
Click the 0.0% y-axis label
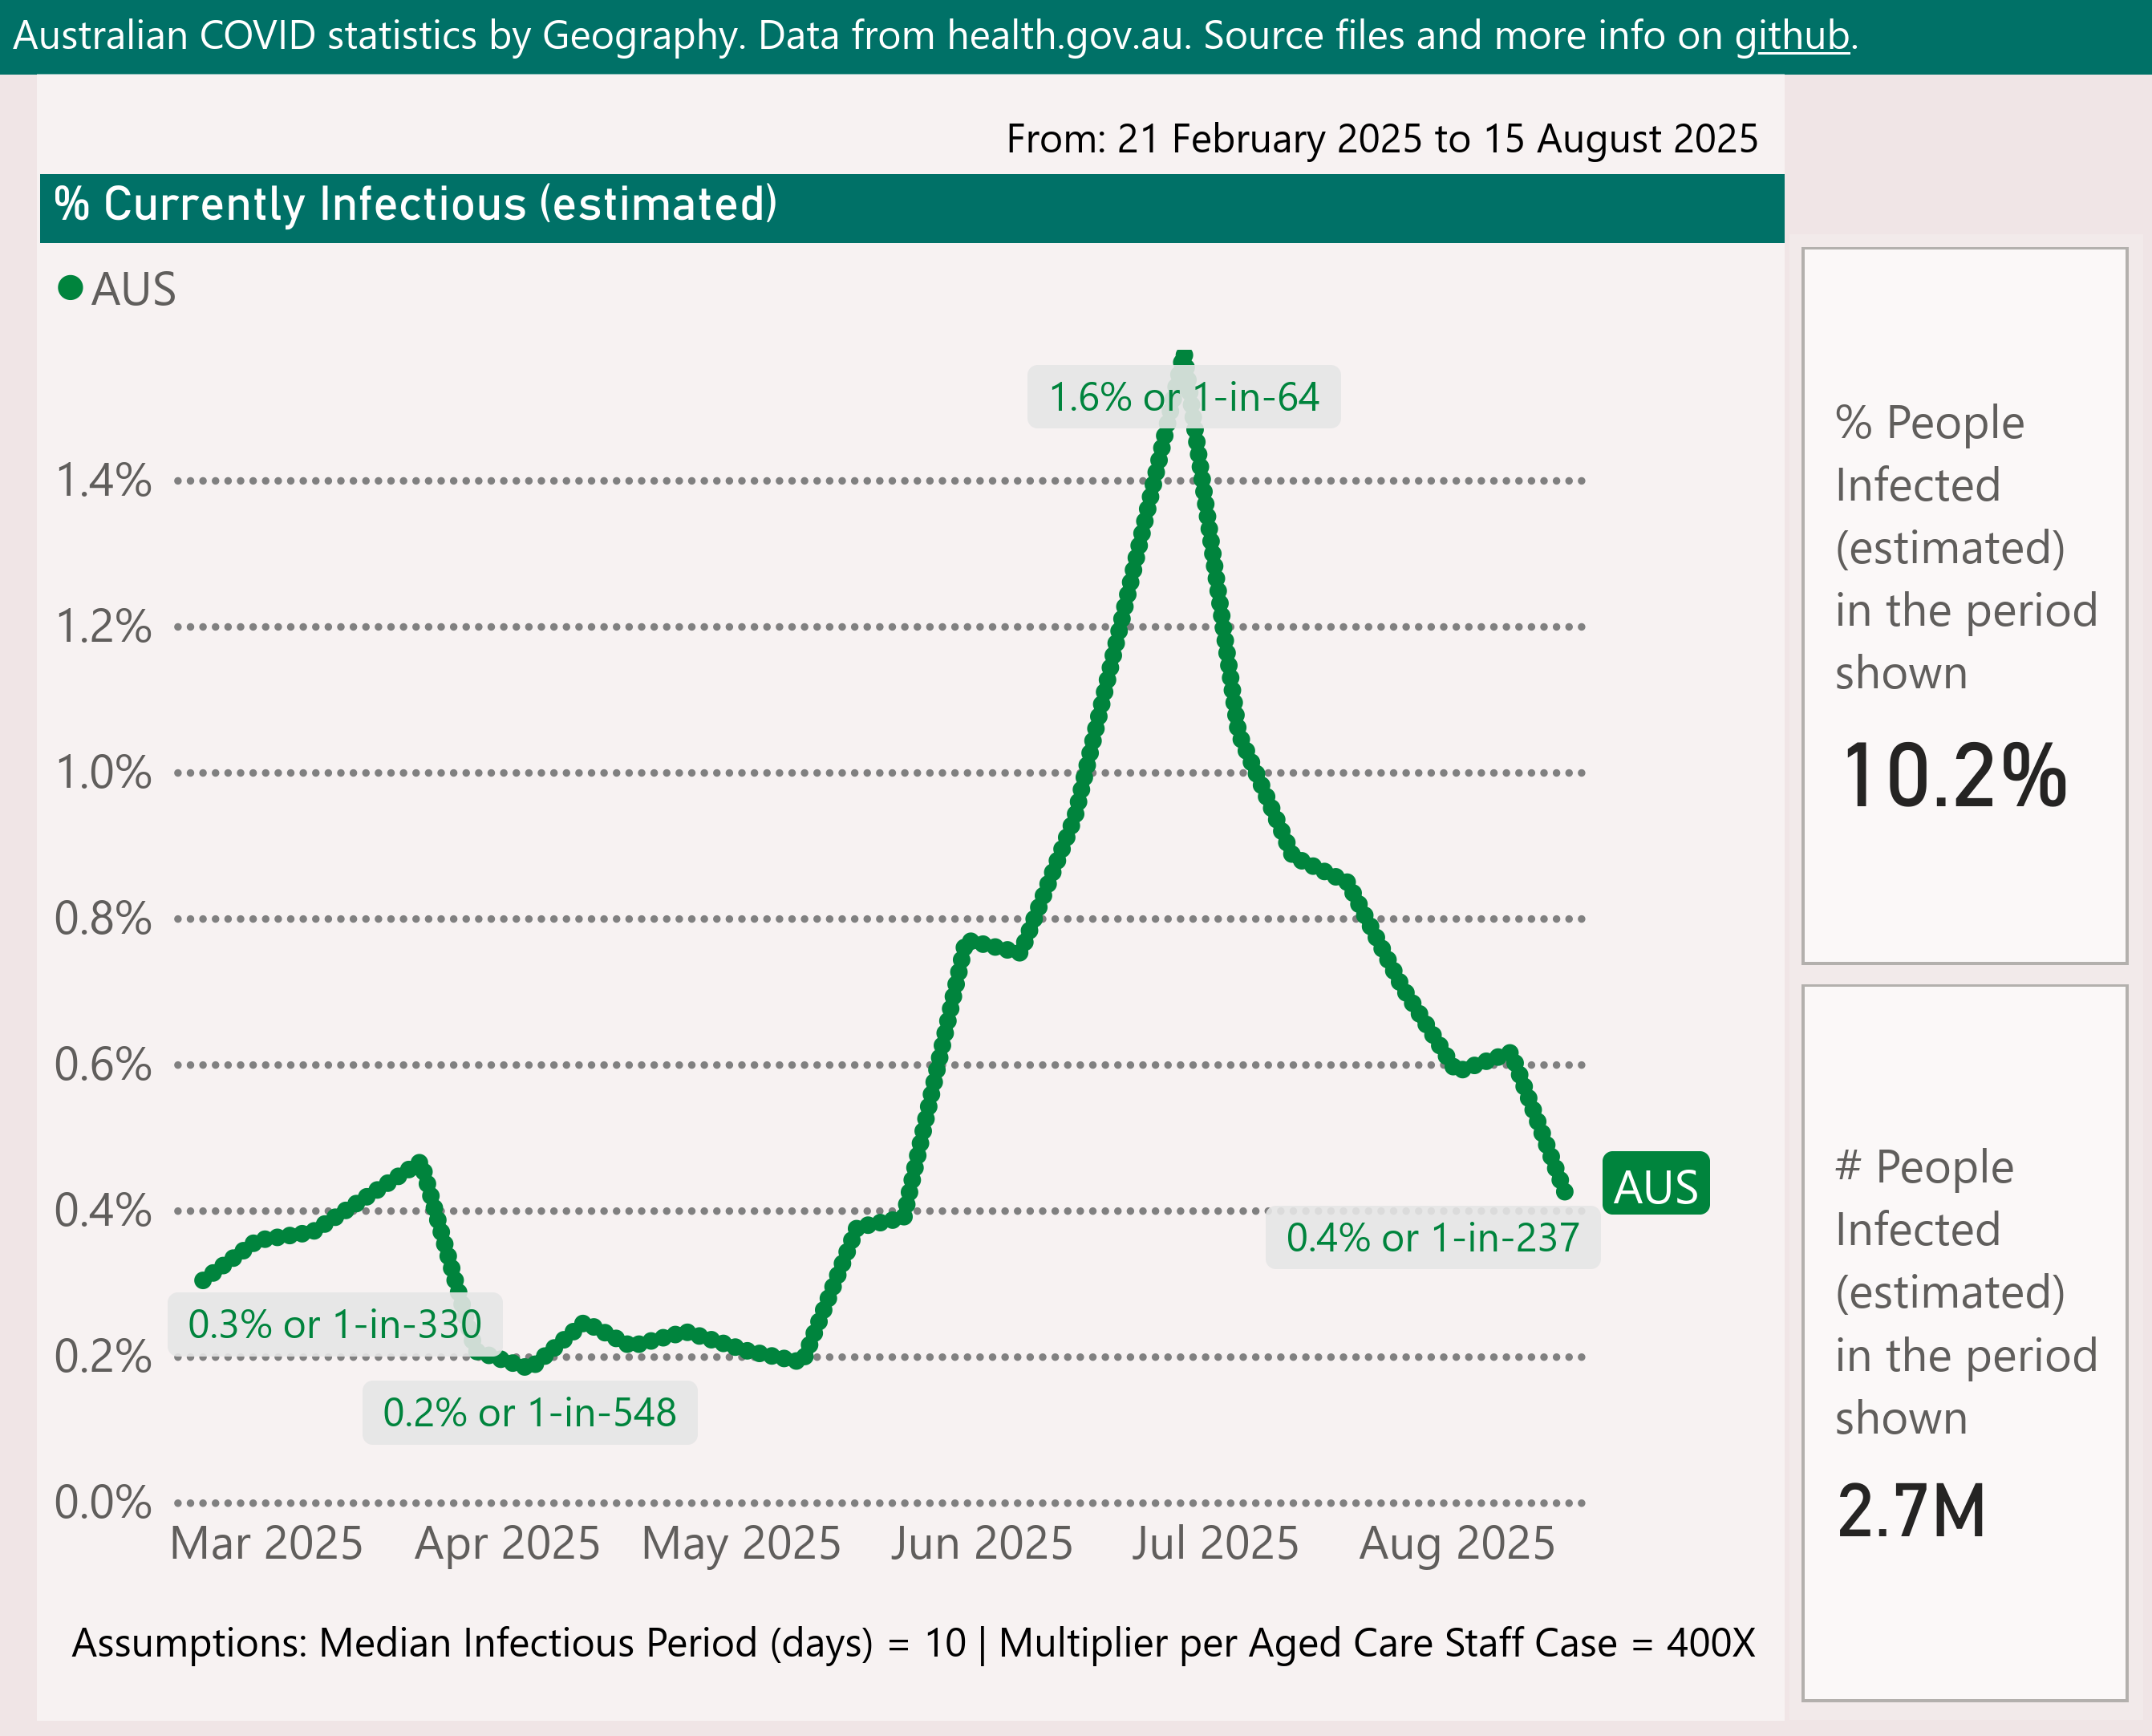click(103, 1502)
